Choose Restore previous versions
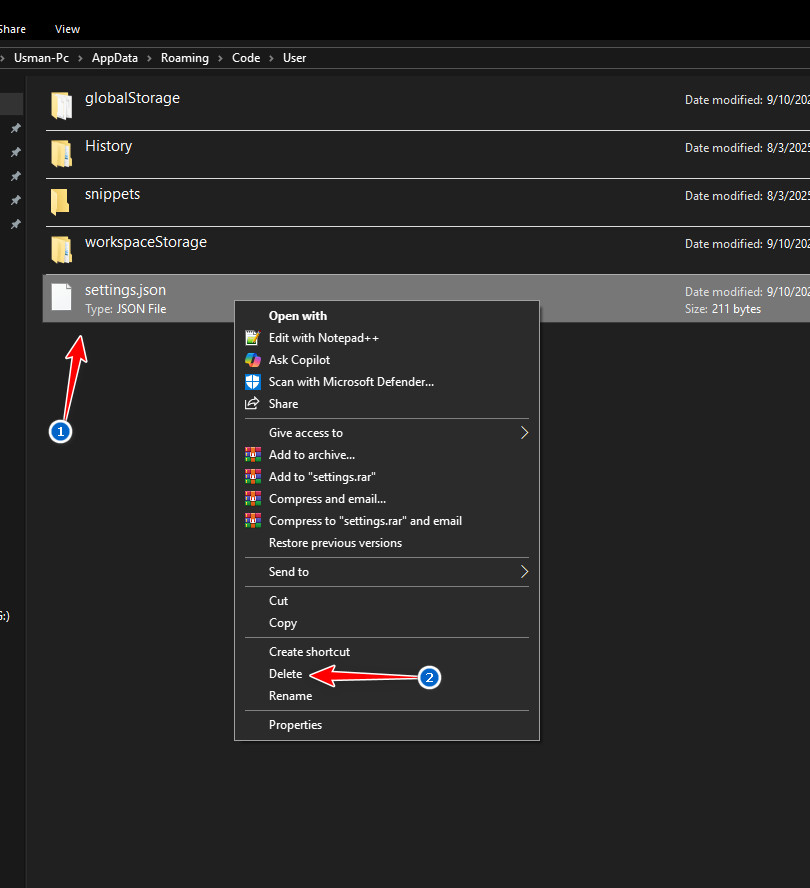The image size is (810, 888). [335, 543]
